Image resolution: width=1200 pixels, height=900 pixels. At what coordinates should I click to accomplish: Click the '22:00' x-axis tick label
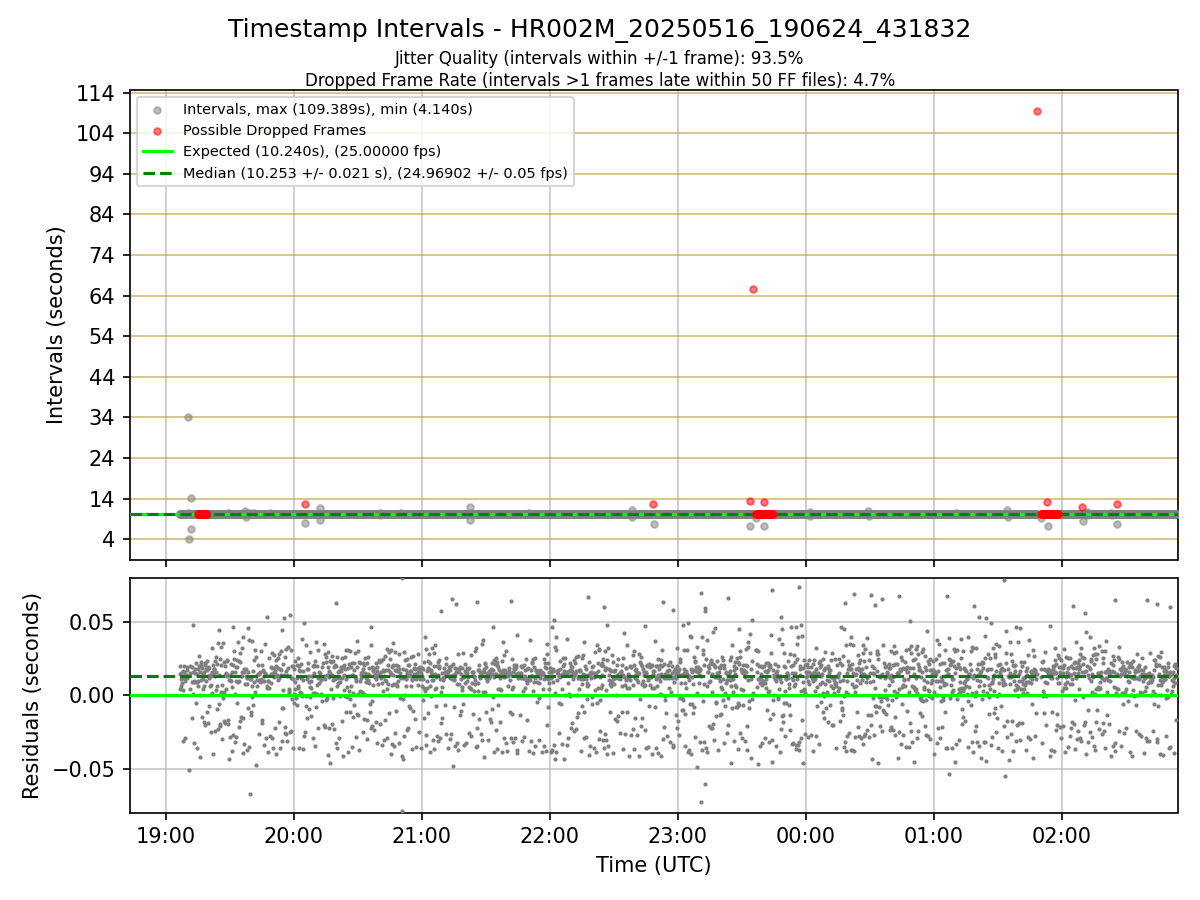coord(550,835)
